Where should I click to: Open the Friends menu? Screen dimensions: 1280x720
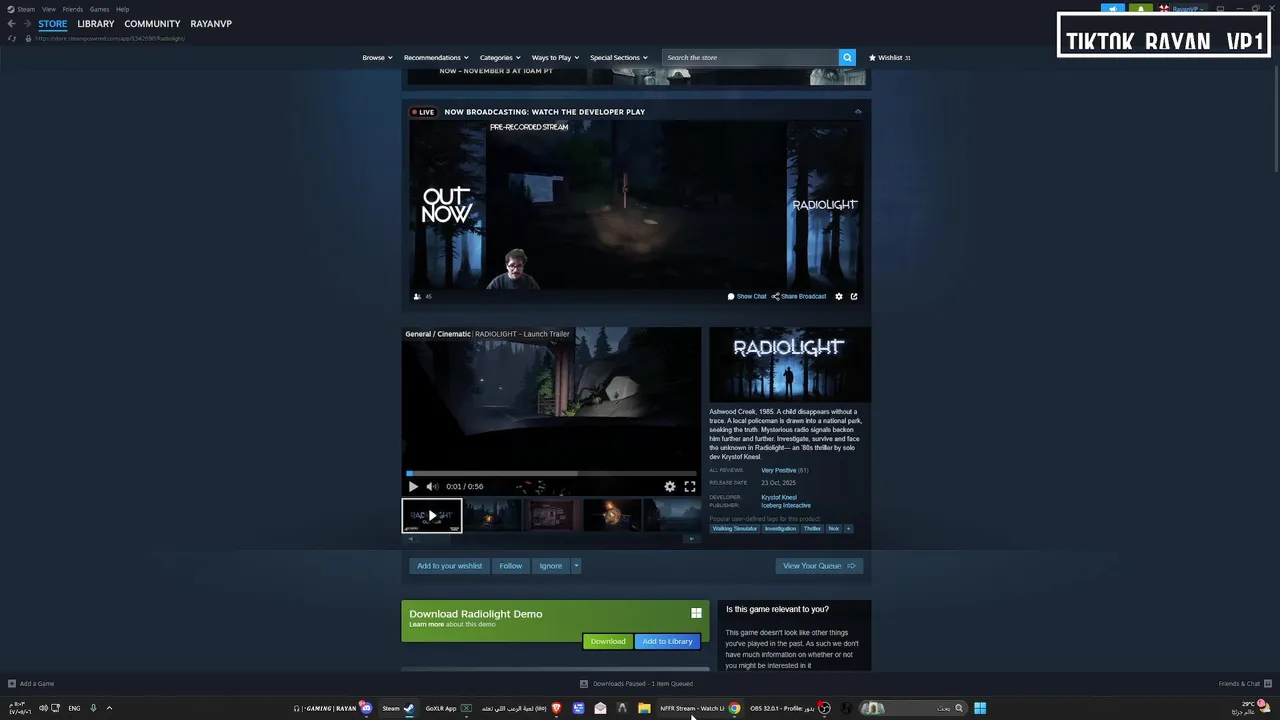coord(72,9)
